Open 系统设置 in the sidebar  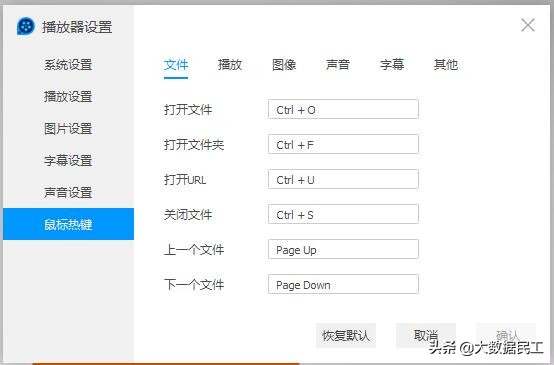tap(68, 65)
